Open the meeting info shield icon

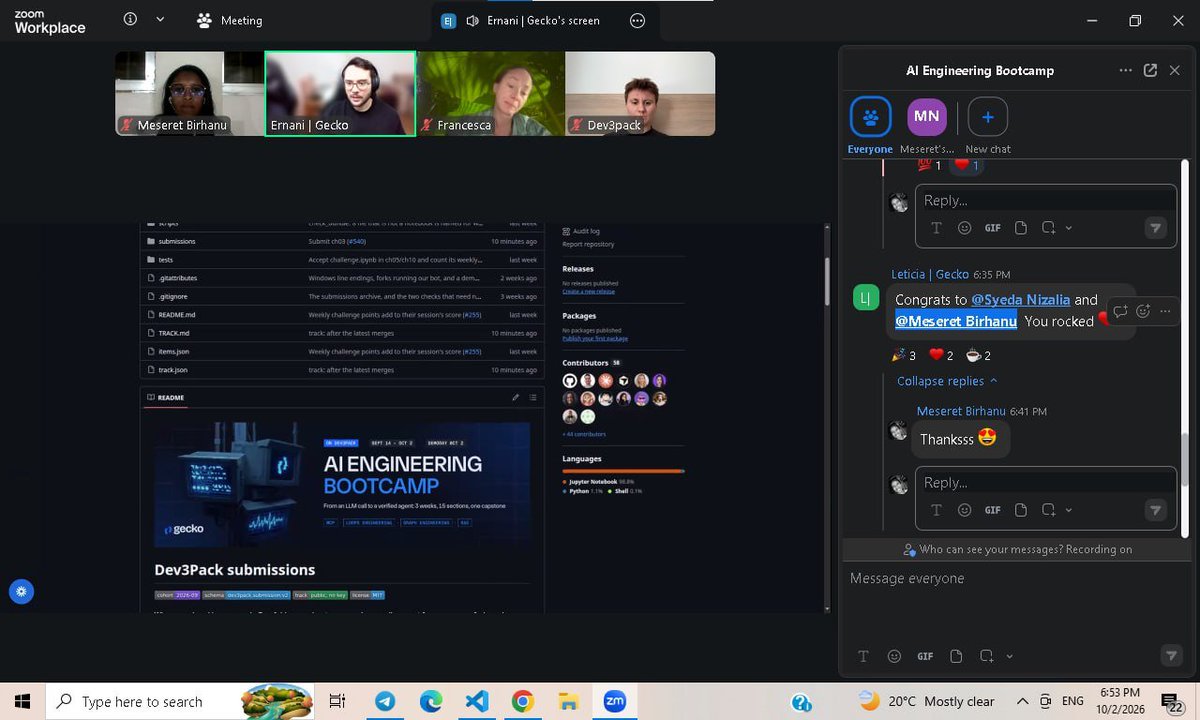130,19
